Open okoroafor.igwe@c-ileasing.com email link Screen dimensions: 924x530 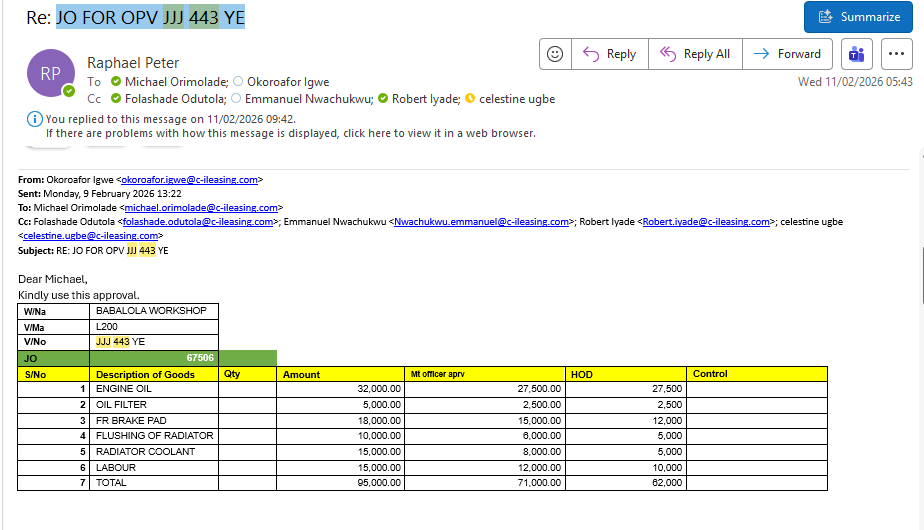pyautogui.click(x=189, y=180)
